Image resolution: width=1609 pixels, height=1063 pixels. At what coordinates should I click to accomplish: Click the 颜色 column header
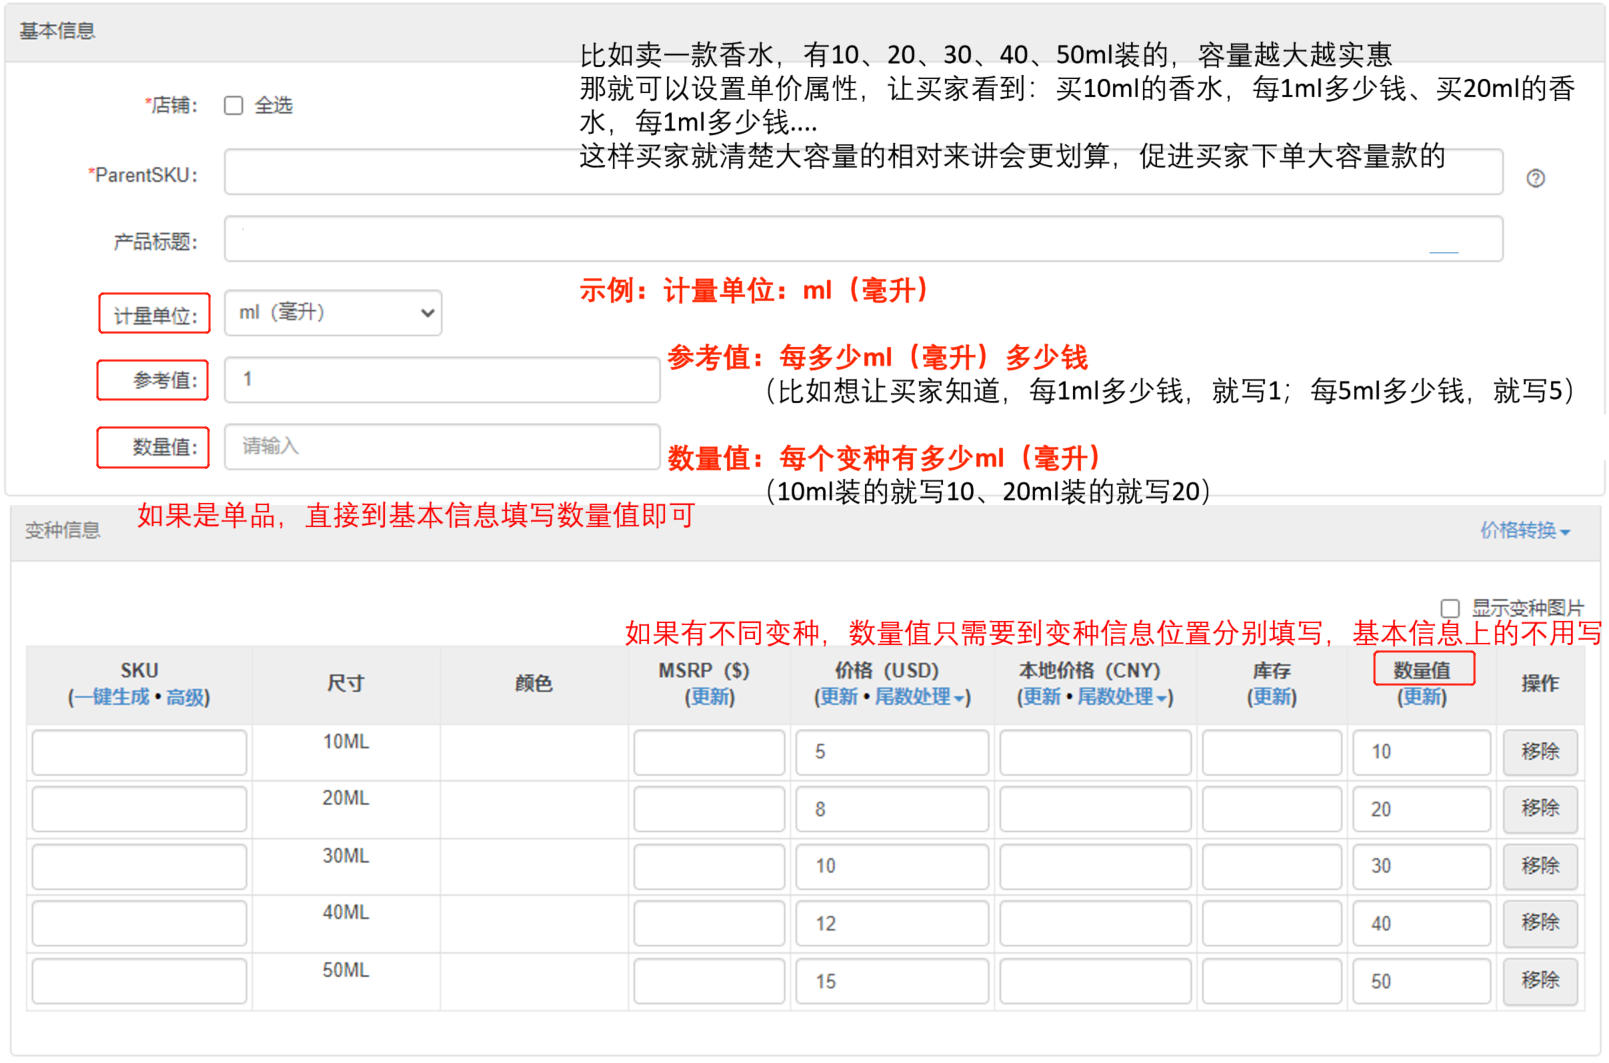click(534, 684)
